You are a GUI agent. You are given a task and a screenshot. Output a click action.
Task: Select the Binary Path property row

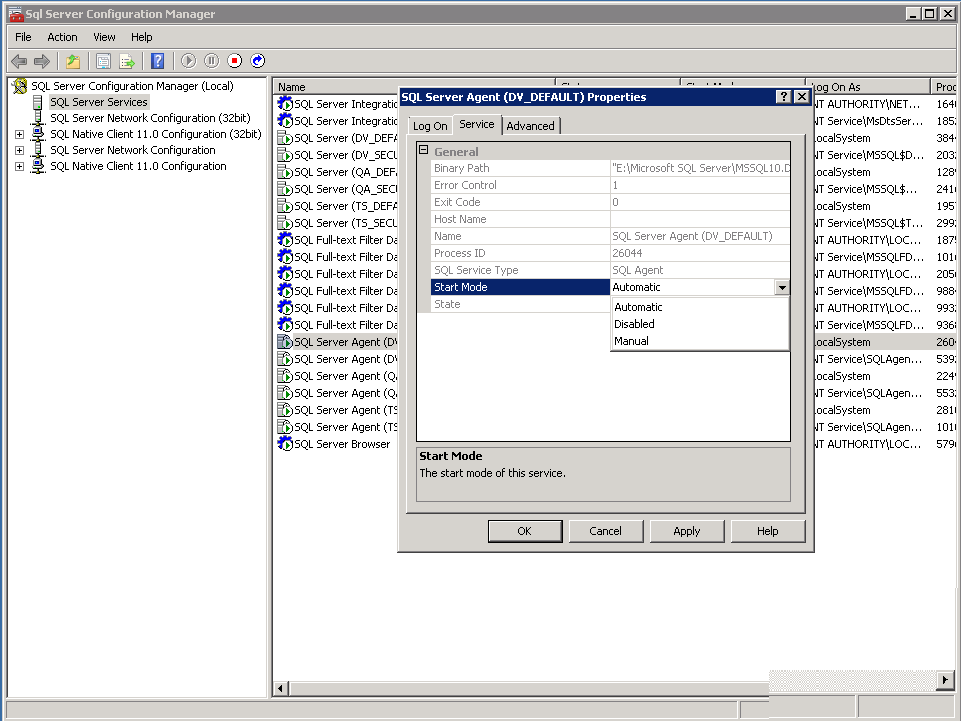coord(610,168)
